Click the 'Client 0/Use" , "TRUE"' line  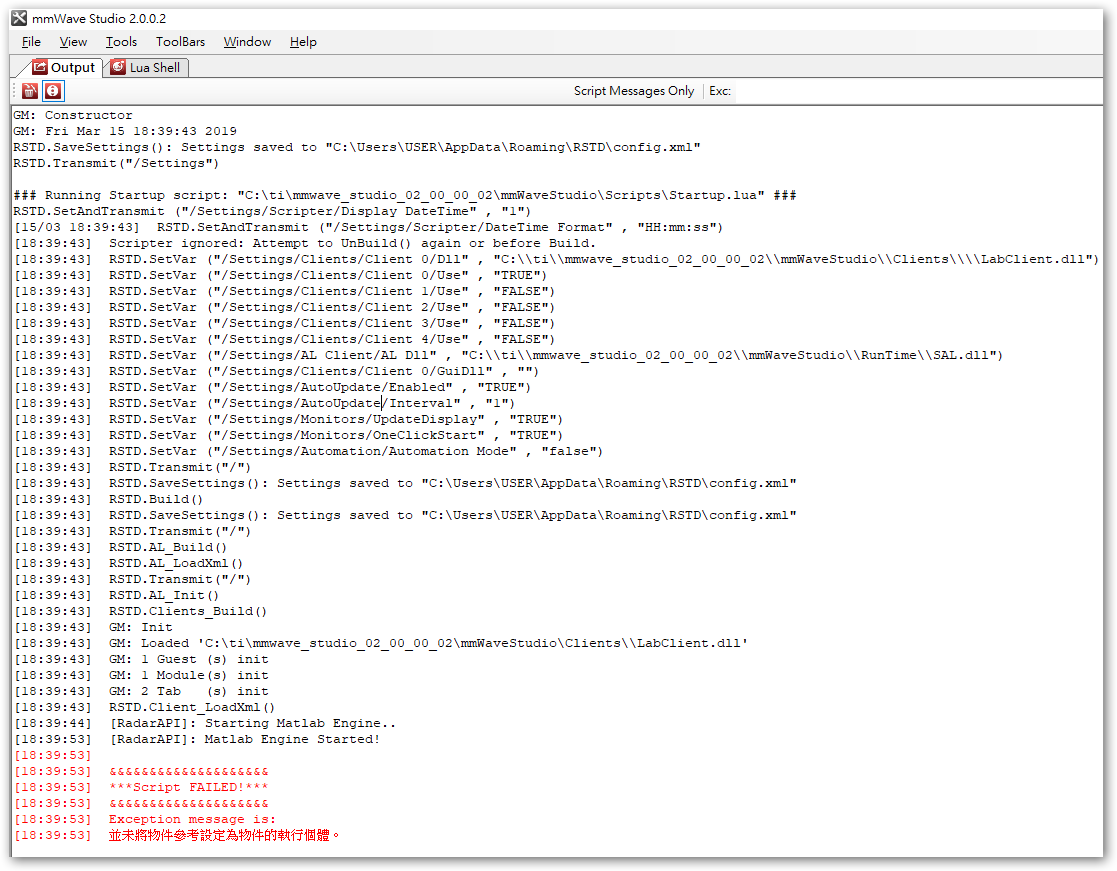281,275
